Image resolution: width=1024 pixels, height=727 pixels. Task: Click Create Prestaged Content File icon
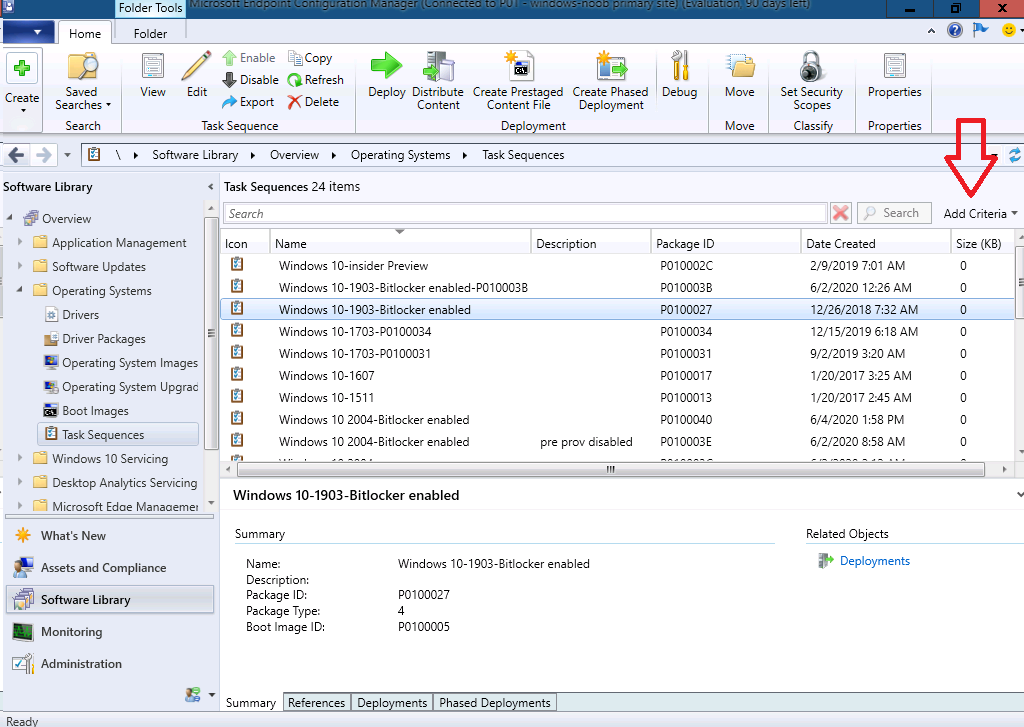tap(519, 66)
